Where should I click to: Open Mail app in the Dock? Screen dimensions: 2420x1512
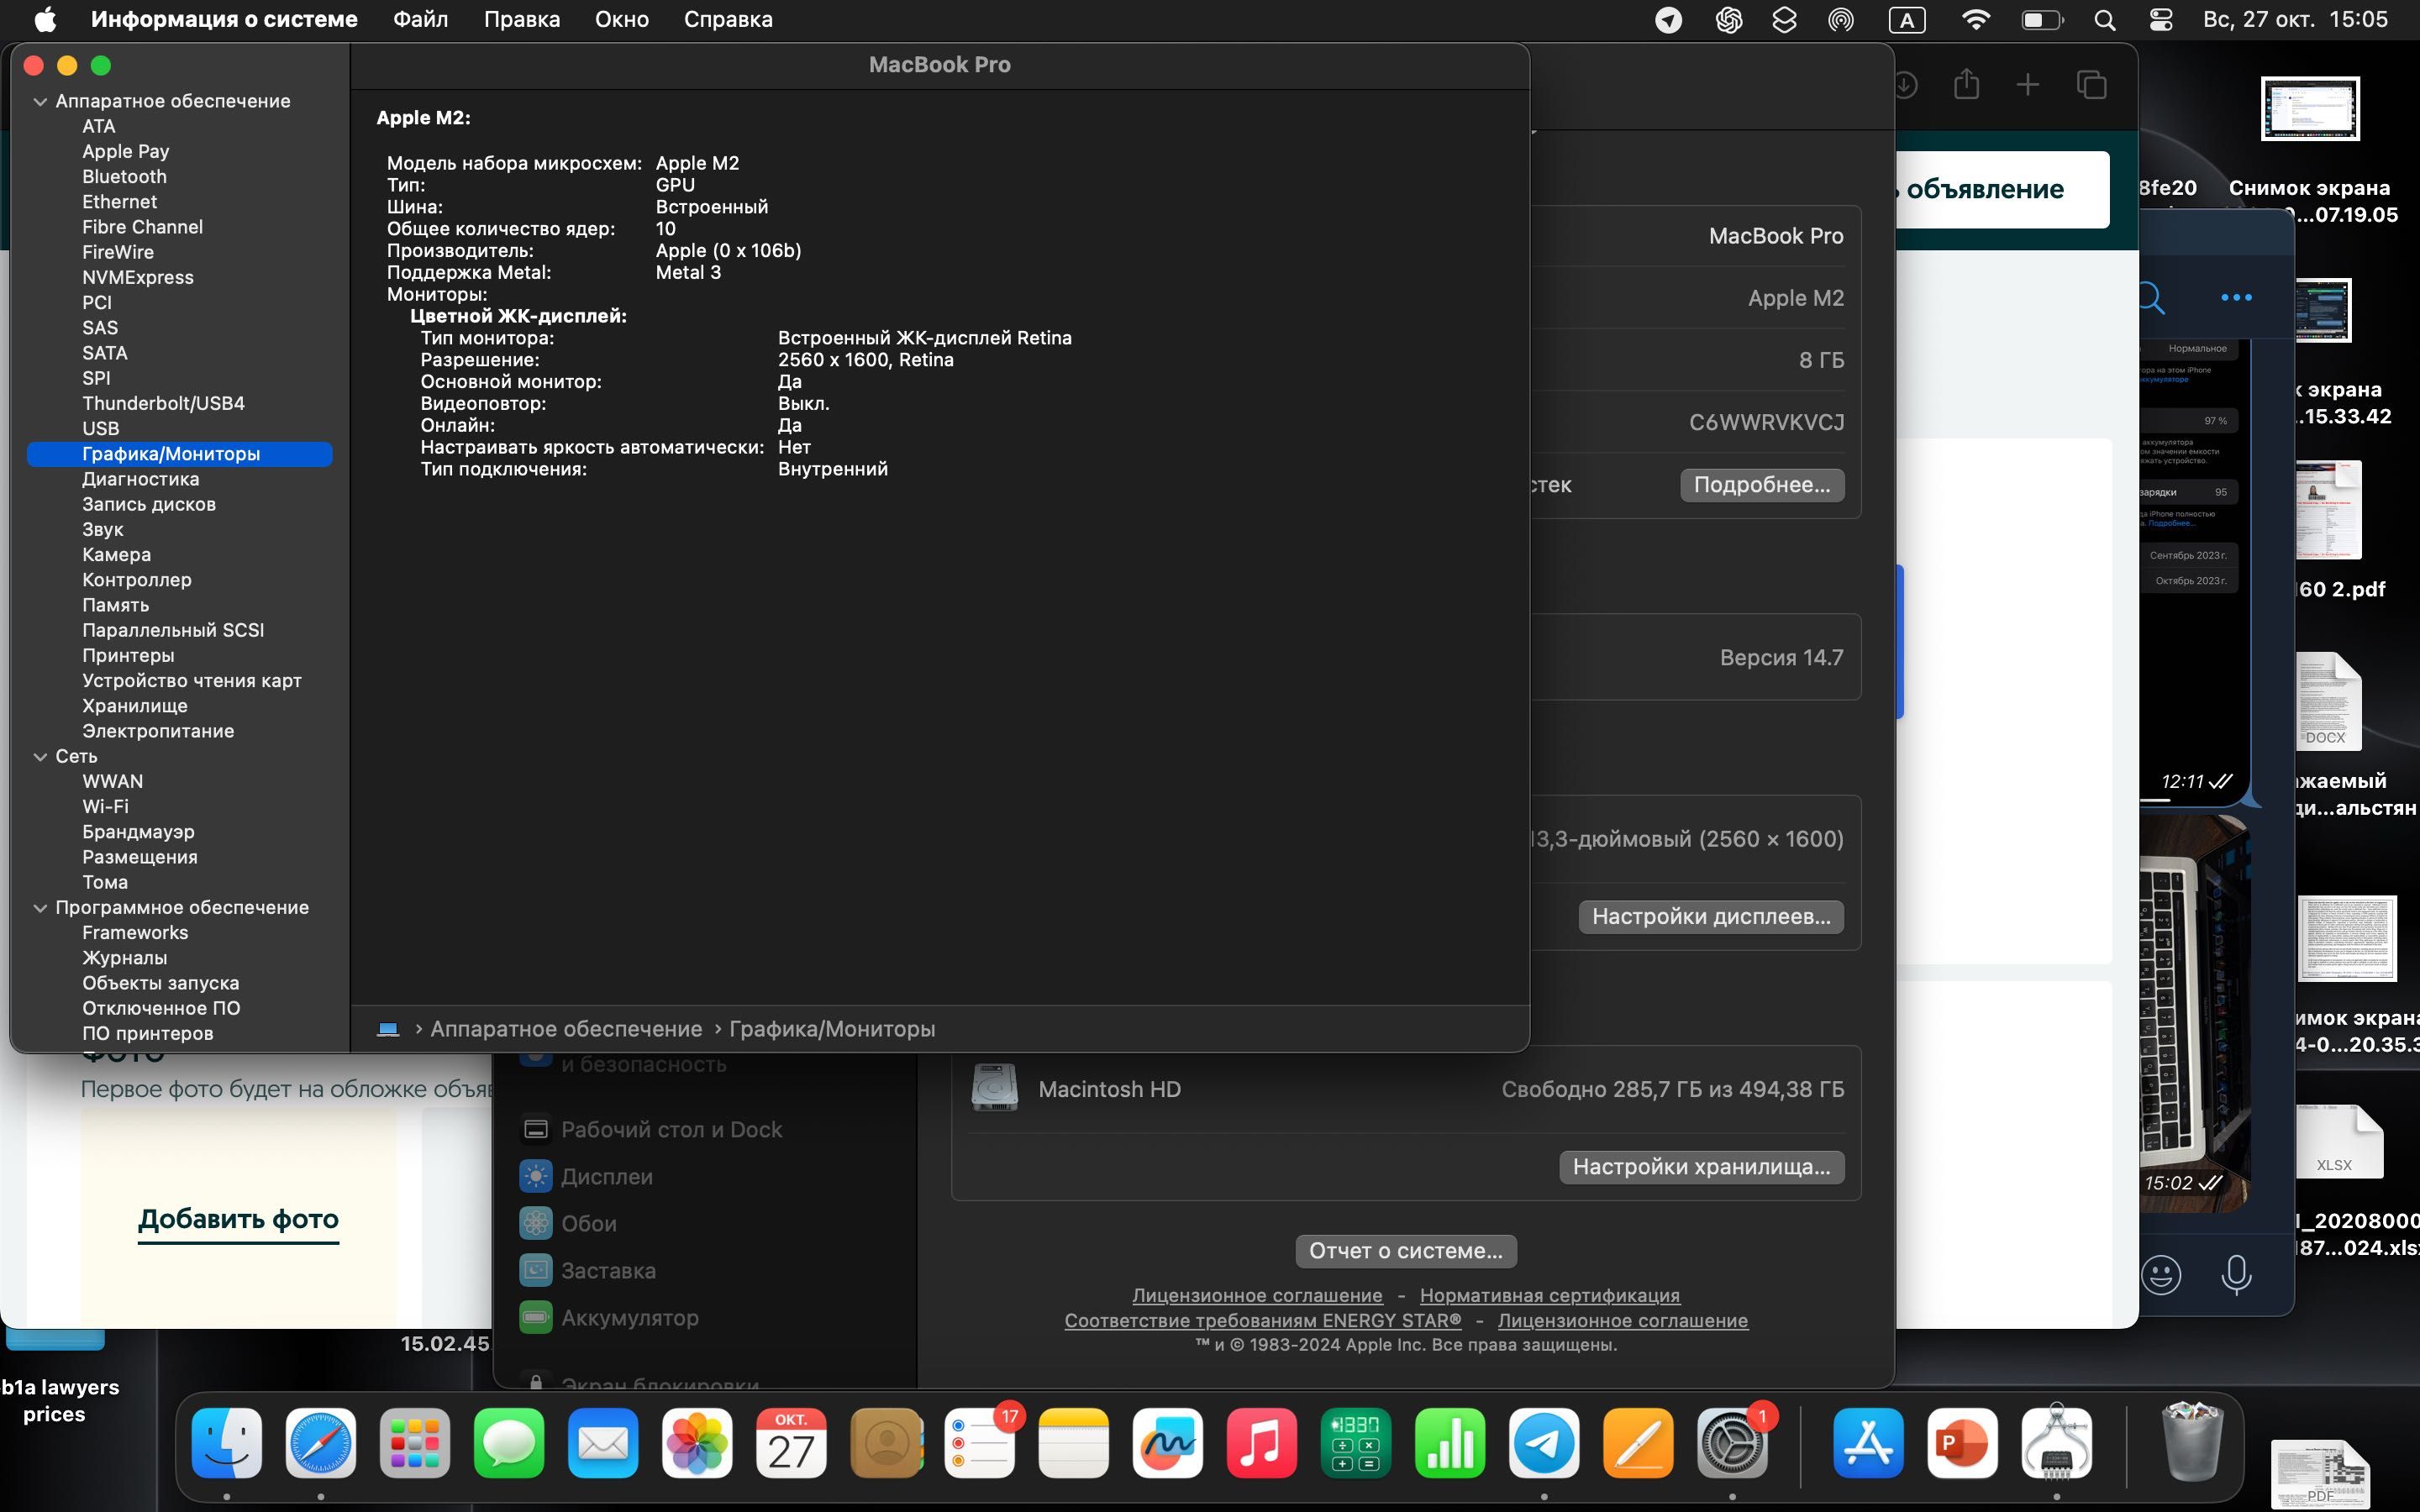click(x=603, y=1443)
